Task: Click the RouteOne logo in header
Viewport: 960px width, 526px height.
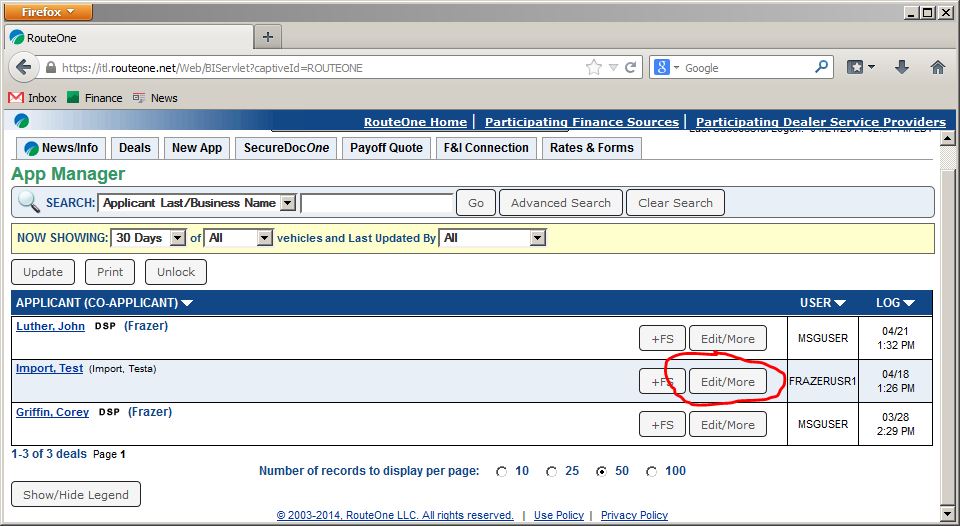Action: coord(21,121)
